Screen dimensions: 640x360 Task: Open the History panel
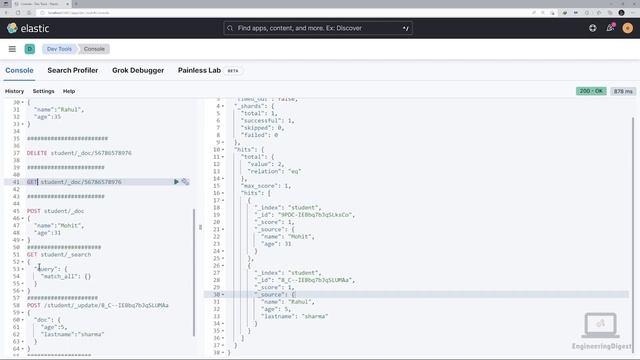(14, 91)
